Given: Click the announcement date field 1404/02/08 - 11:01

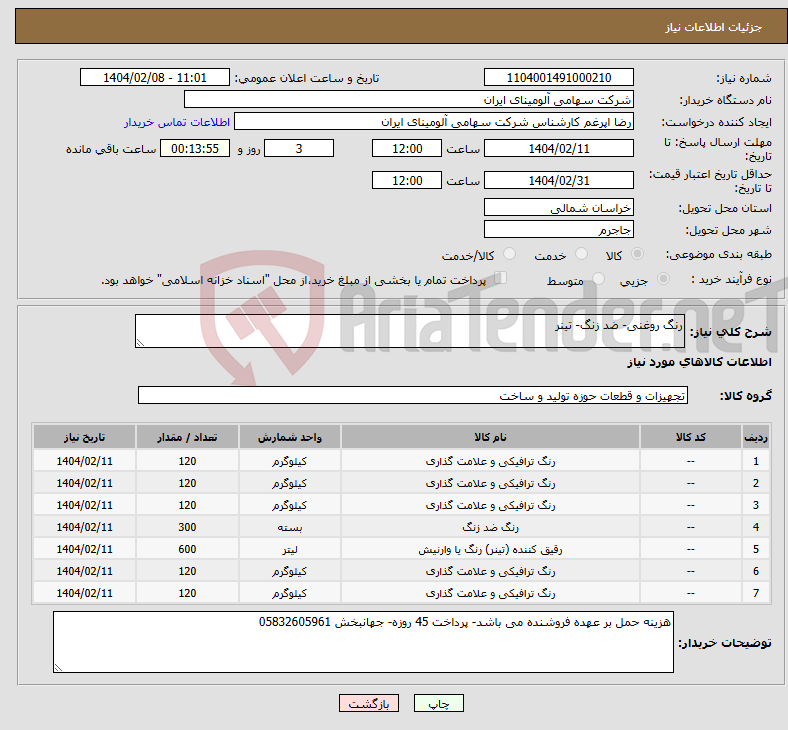Looking at the screenshot, I should [x=155, y=78].
